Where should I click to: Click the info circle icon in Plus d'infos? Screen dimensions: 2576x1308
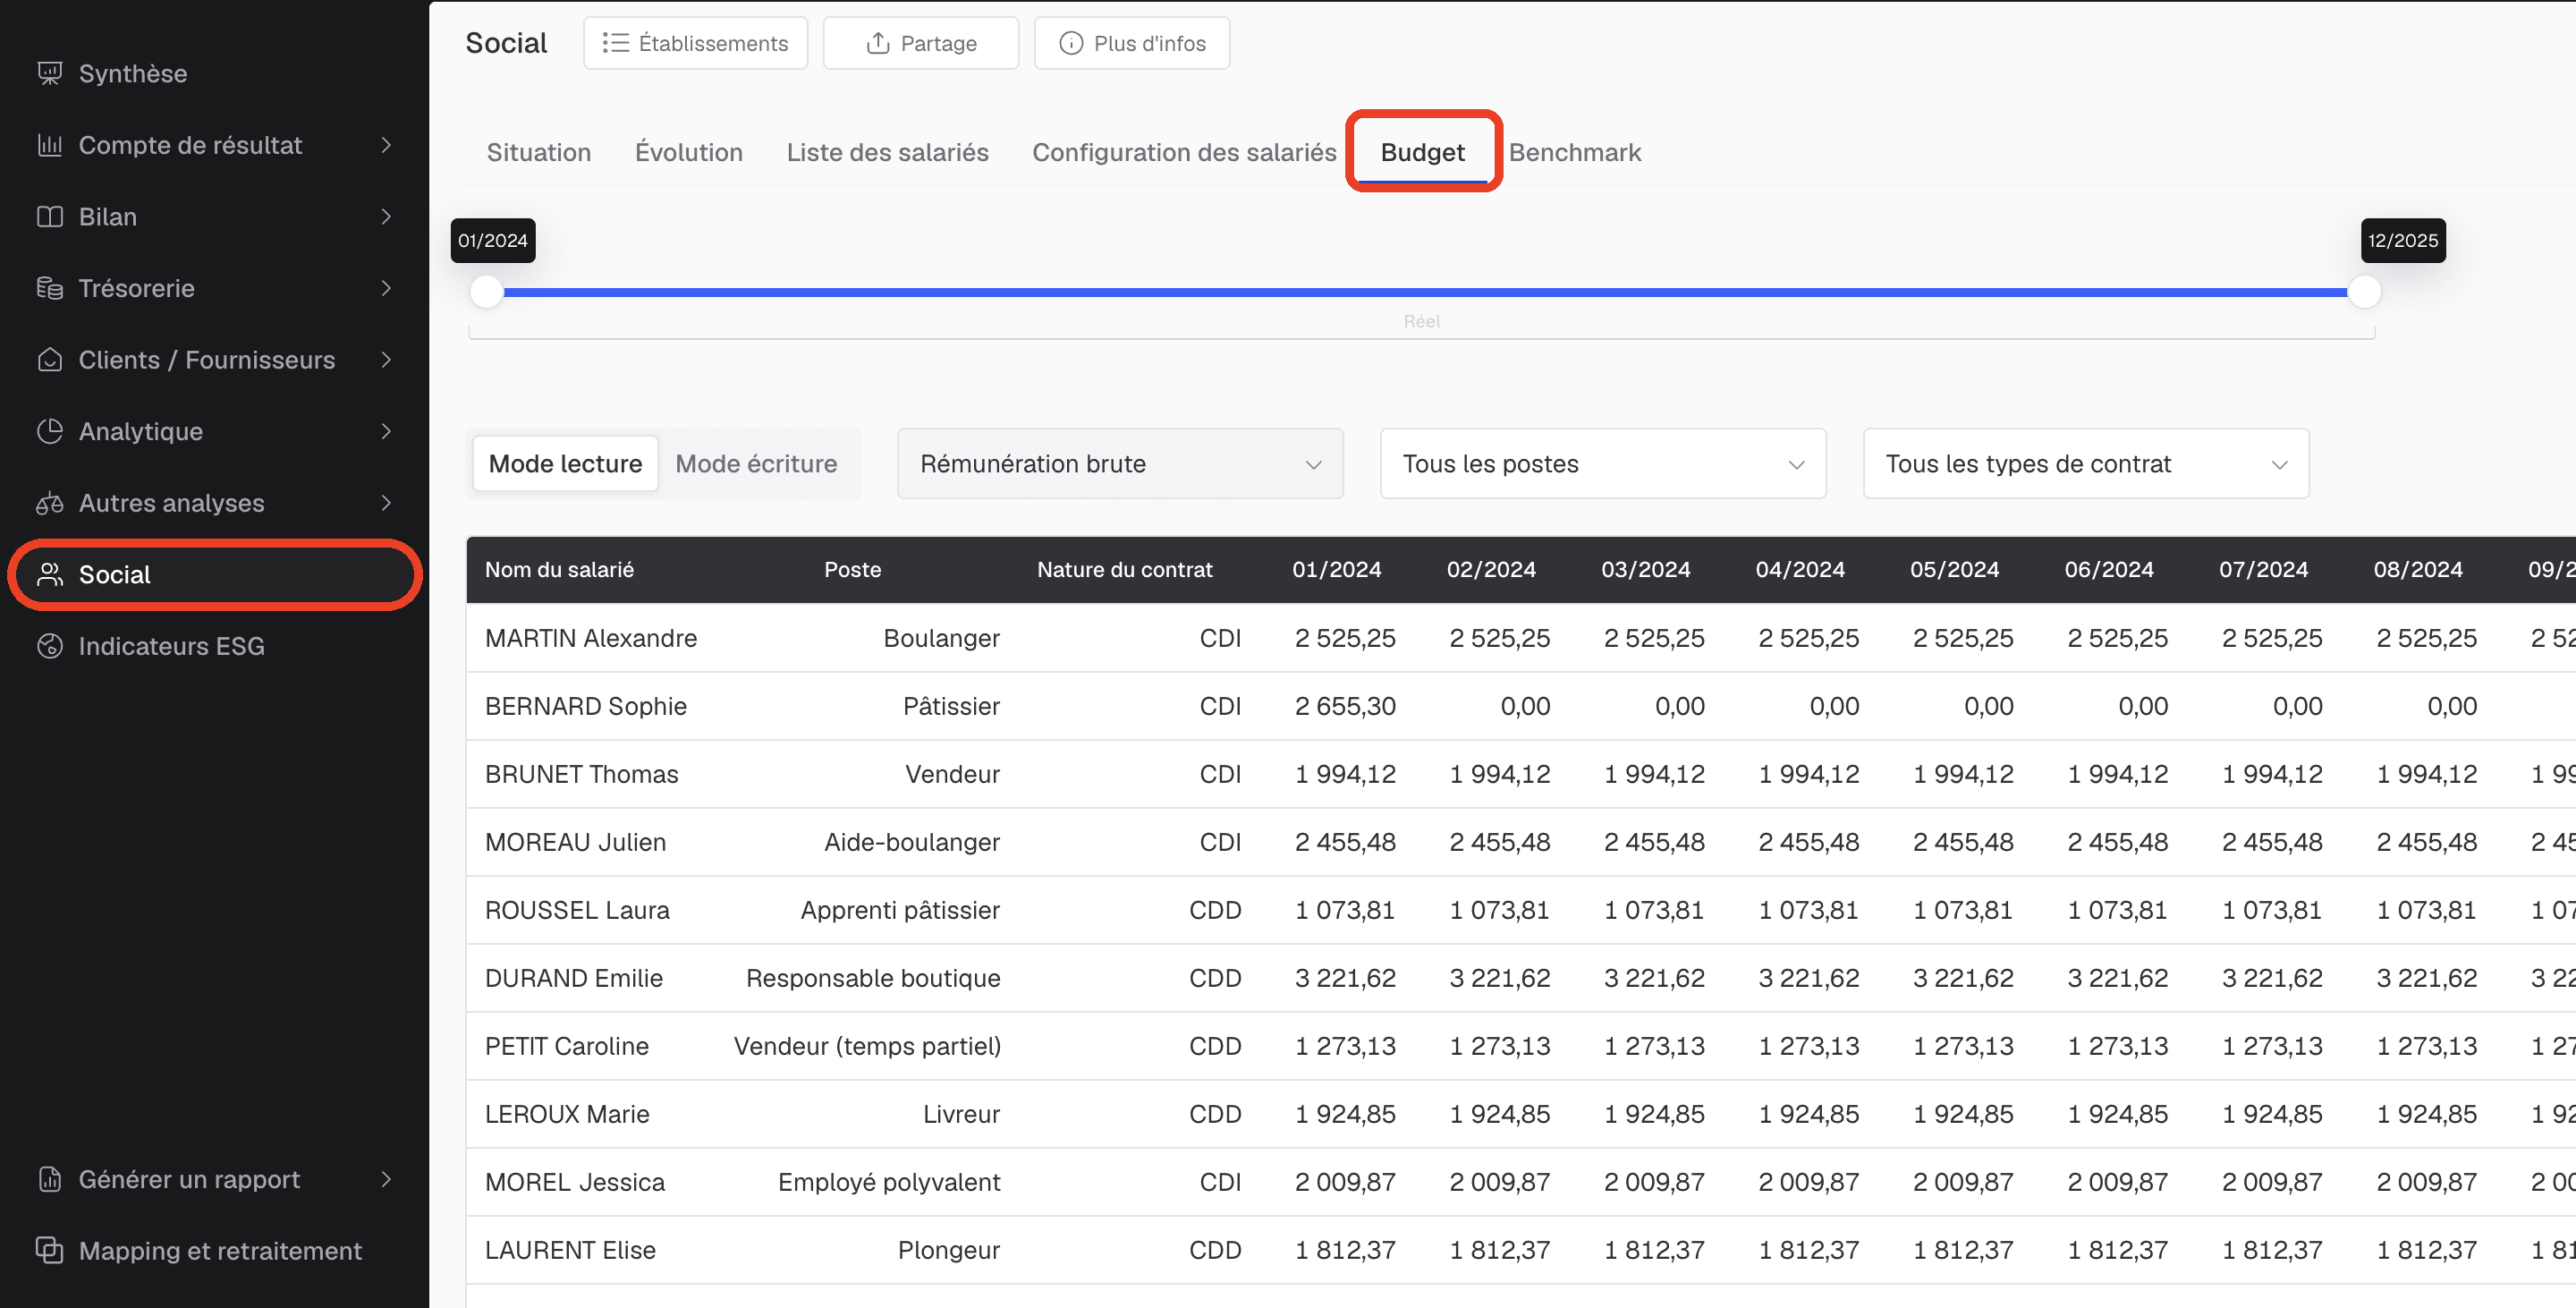(1071, 43)
